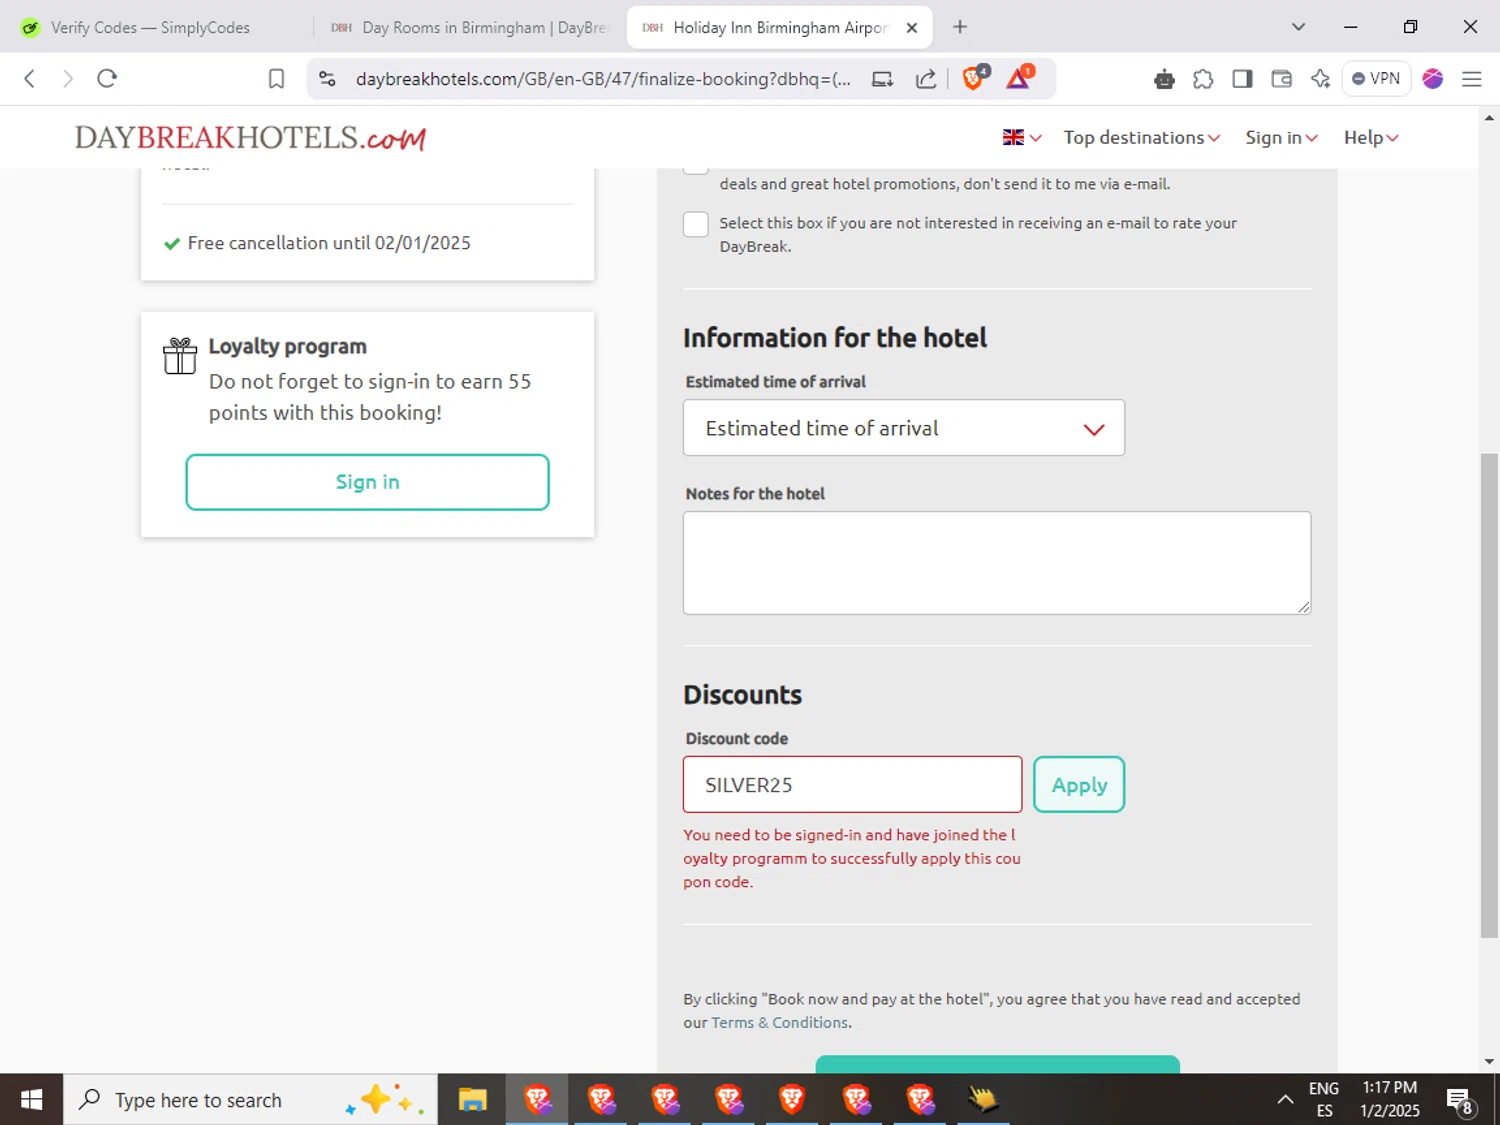This screenshot has width=1500, height=1125.
Task: Click the ENG ES language indicator
Action: (x=1324, y=1100)
